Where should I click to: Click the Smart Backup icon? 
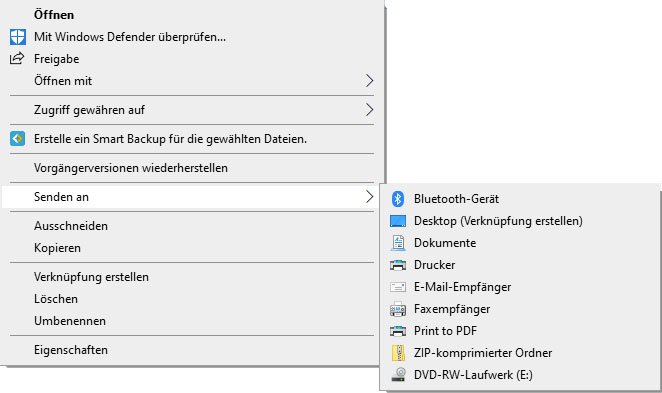point(18,138)
